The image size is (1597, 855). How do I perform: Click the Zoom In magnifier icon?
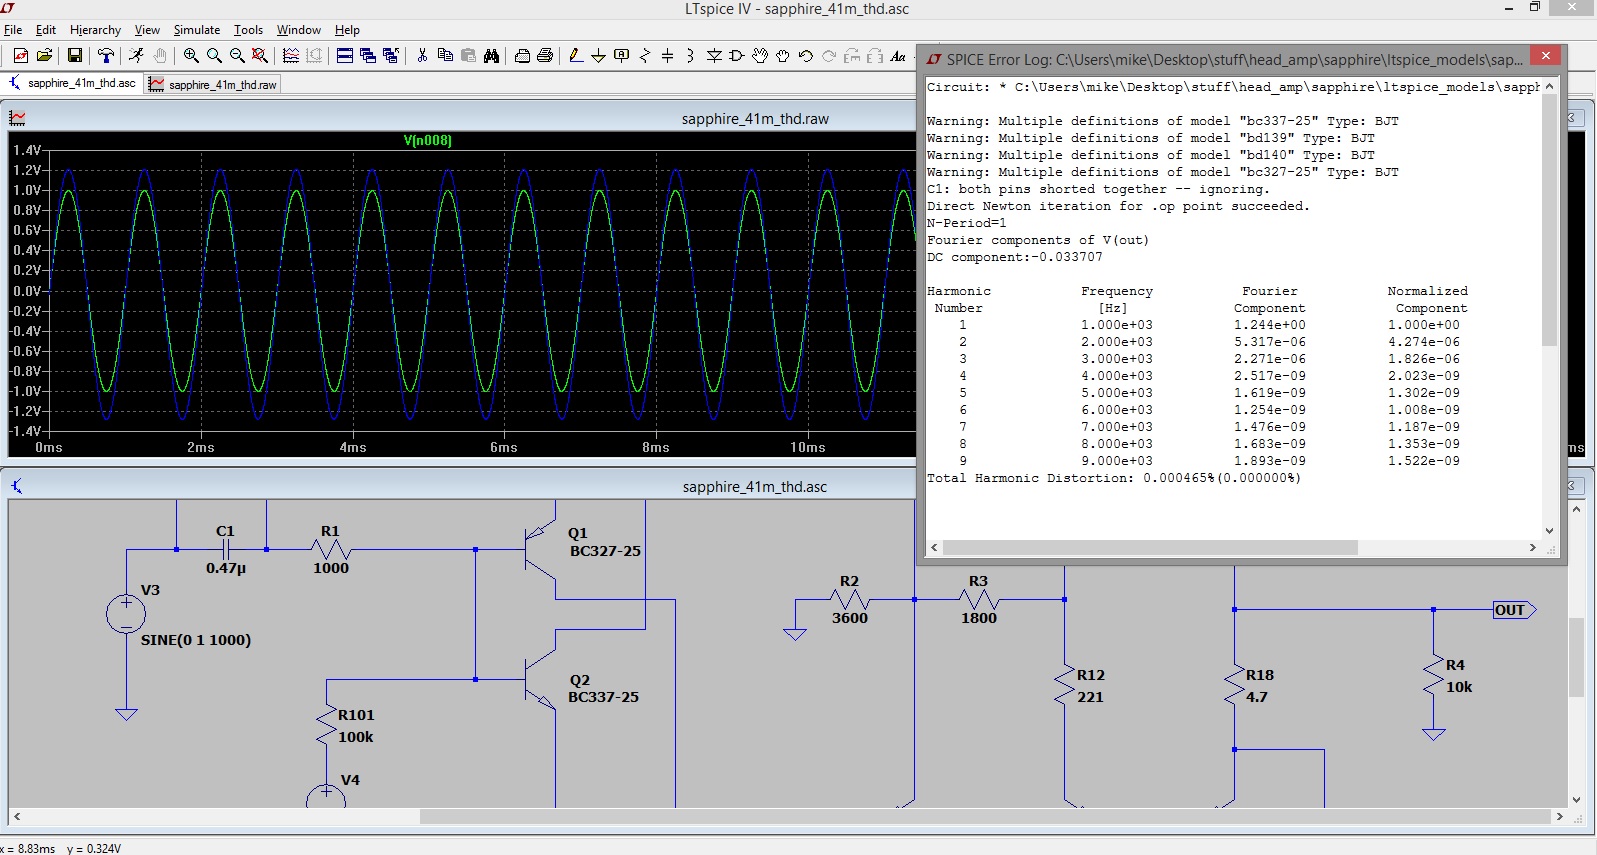pos(191,56)
